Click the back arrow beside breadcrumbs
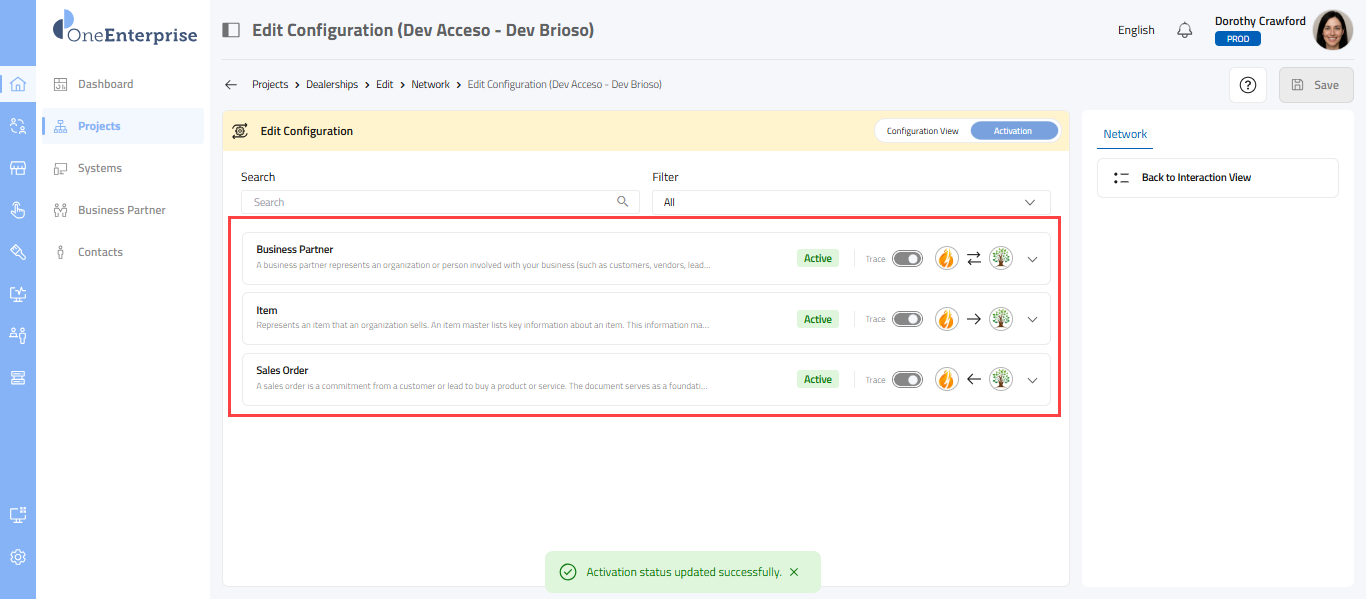 (x=231, y=85)
